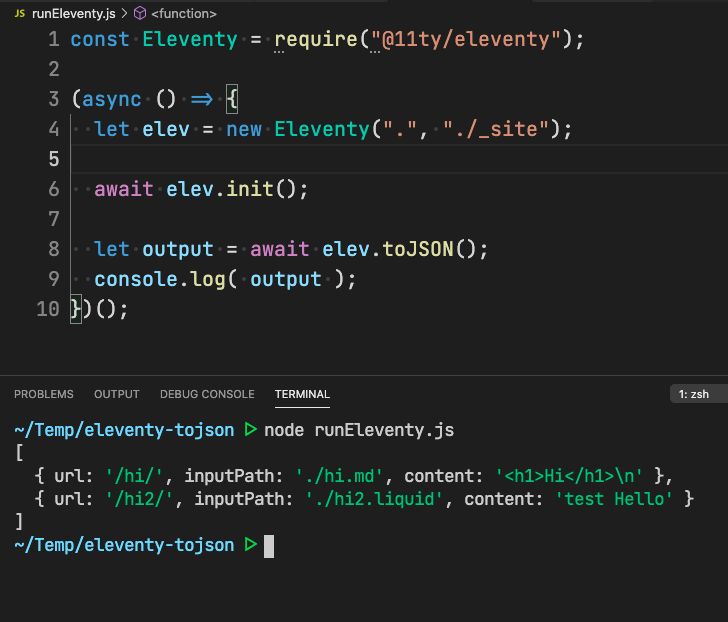Click opening brace on line 3

coord(232,99)
